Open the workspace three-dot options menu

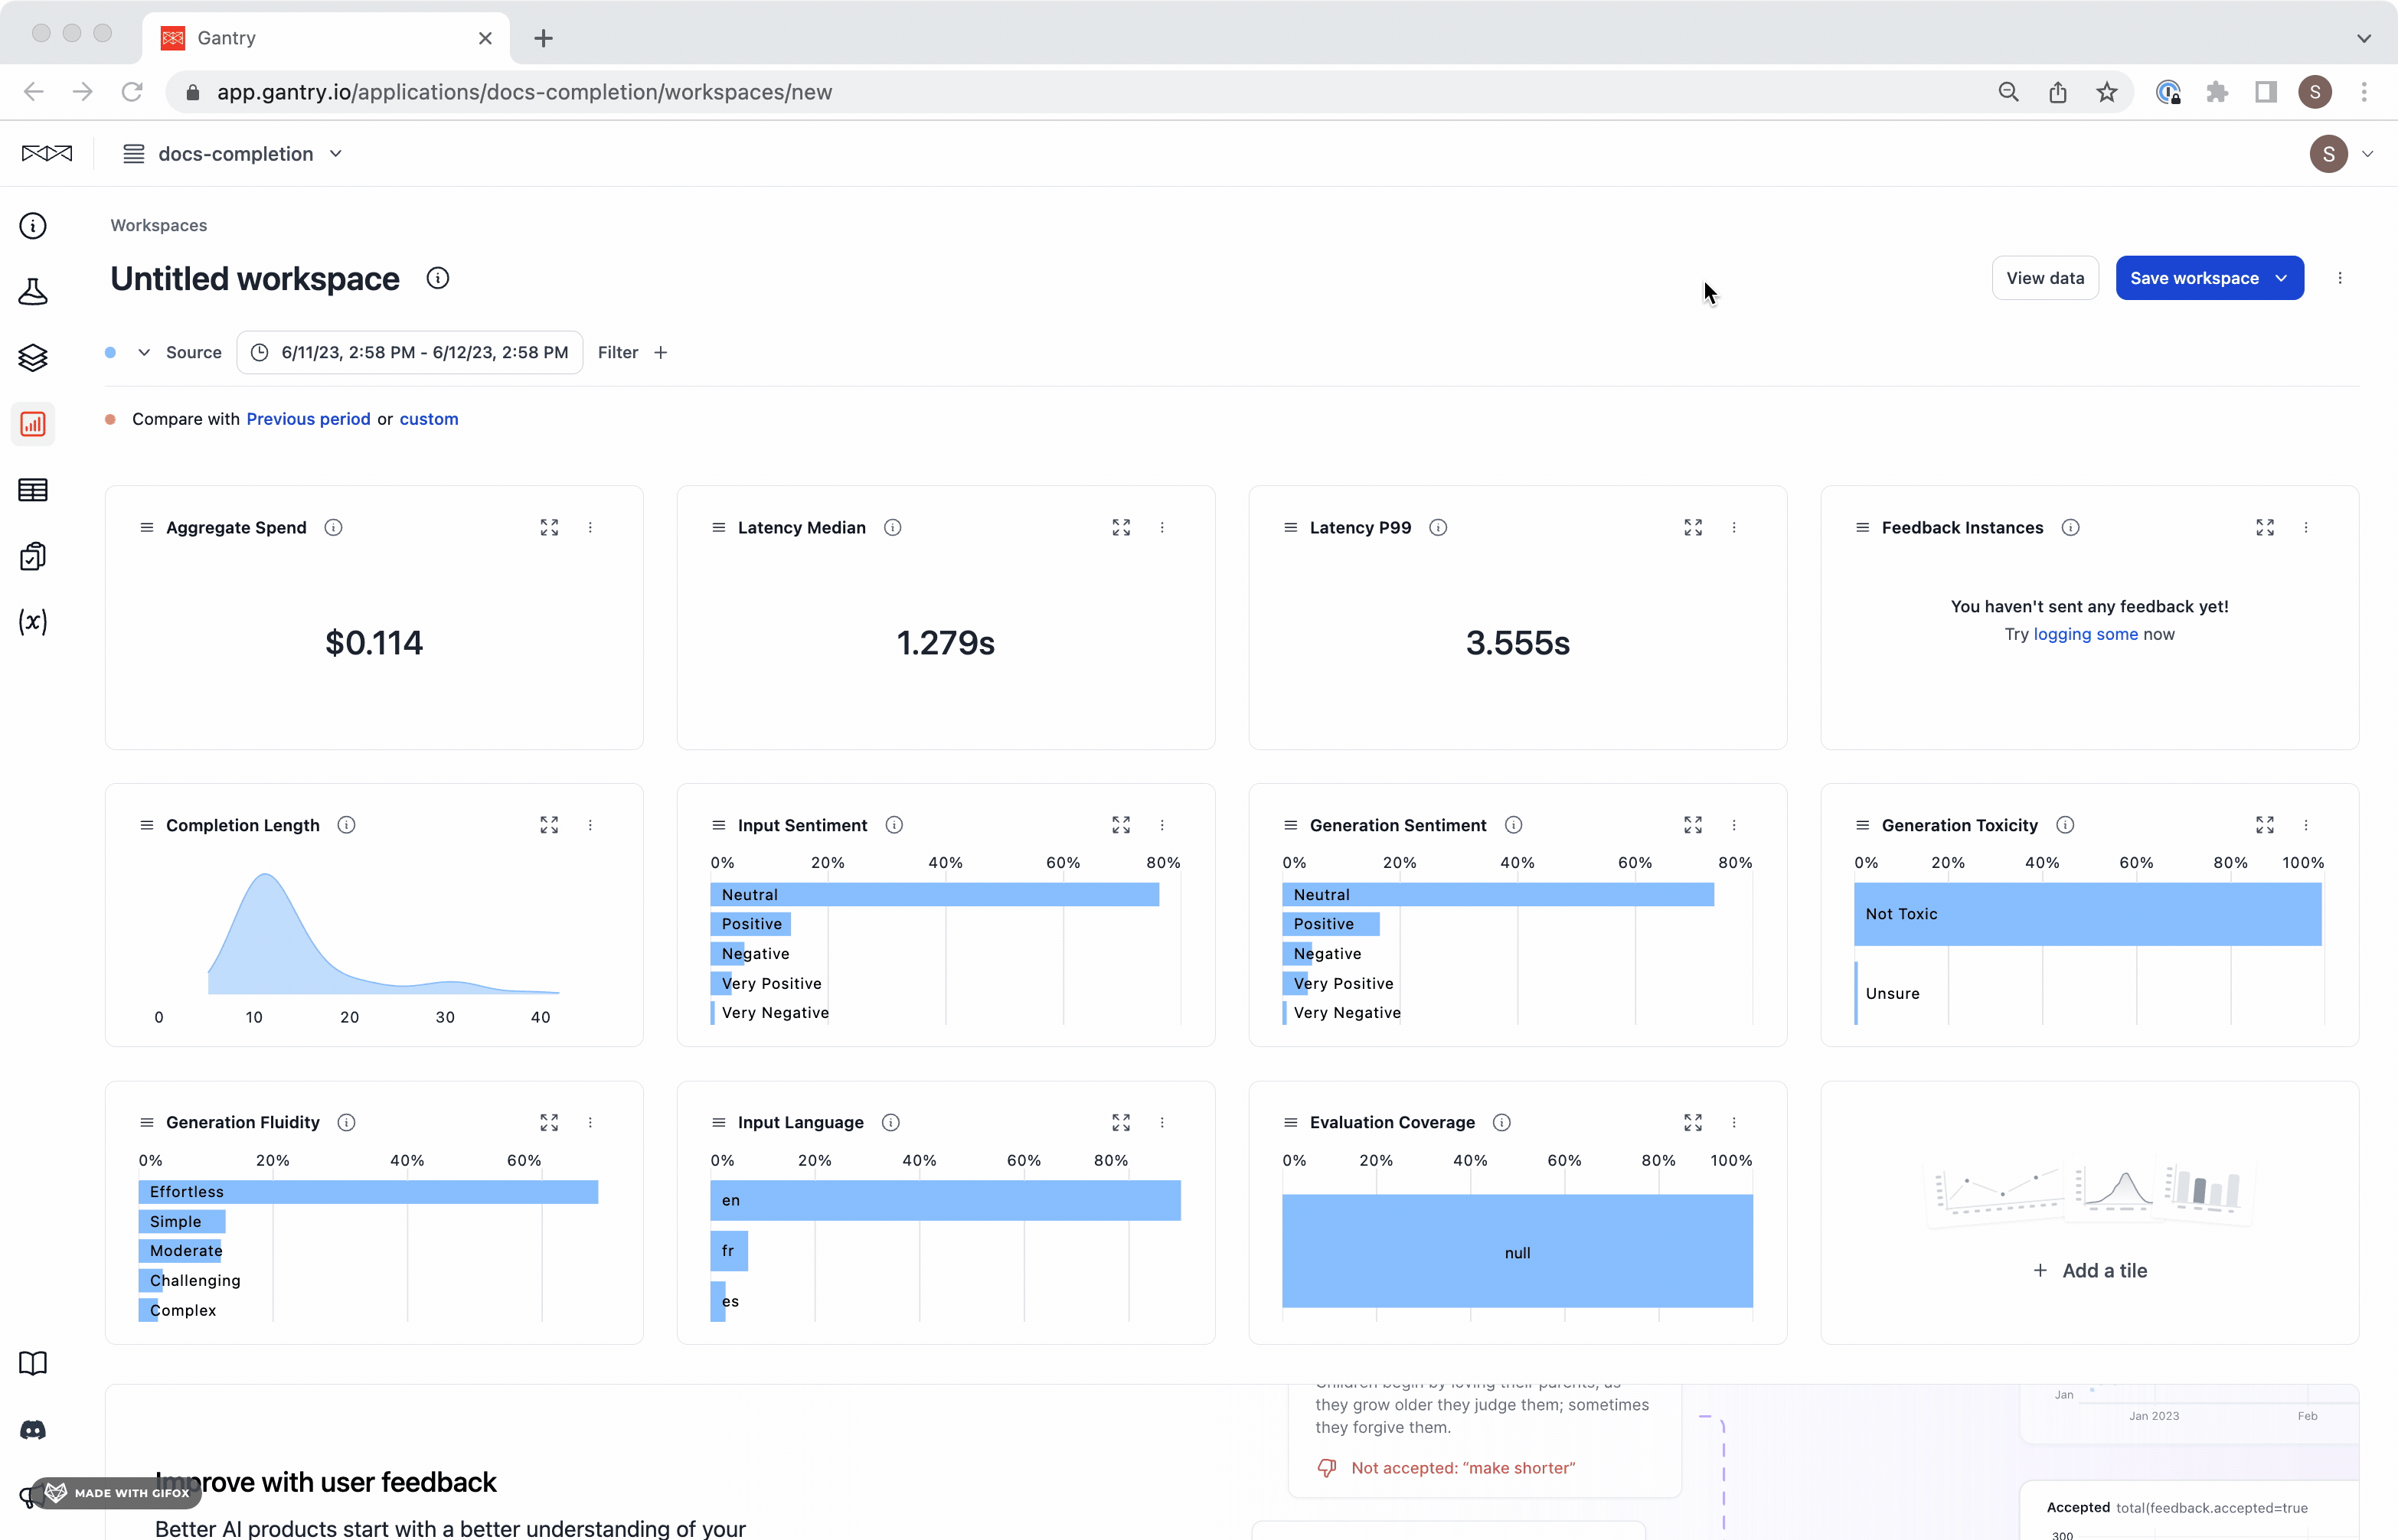pyautogui.click(x=2340, y=278)
